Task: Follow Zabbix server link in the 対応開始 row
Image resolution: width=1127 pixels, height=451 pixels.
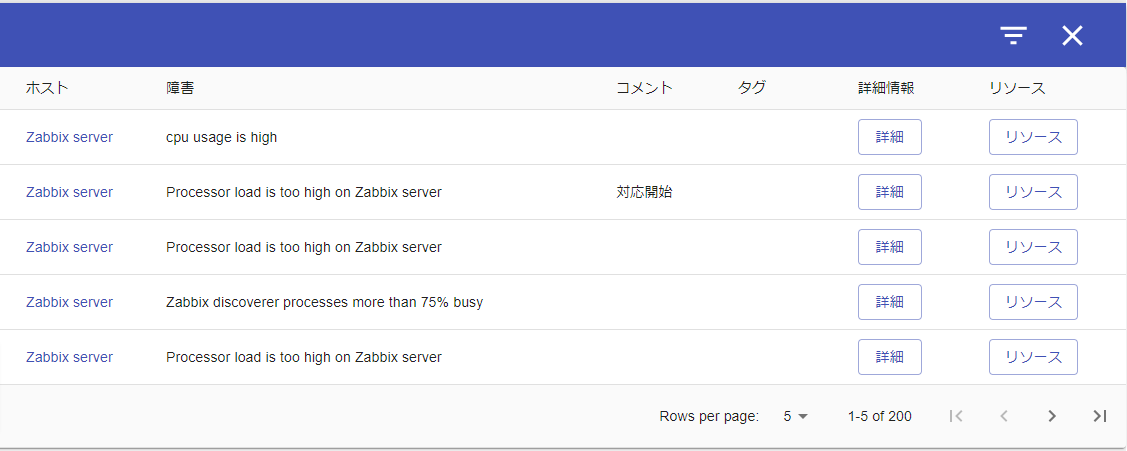Action: [69, 192]
